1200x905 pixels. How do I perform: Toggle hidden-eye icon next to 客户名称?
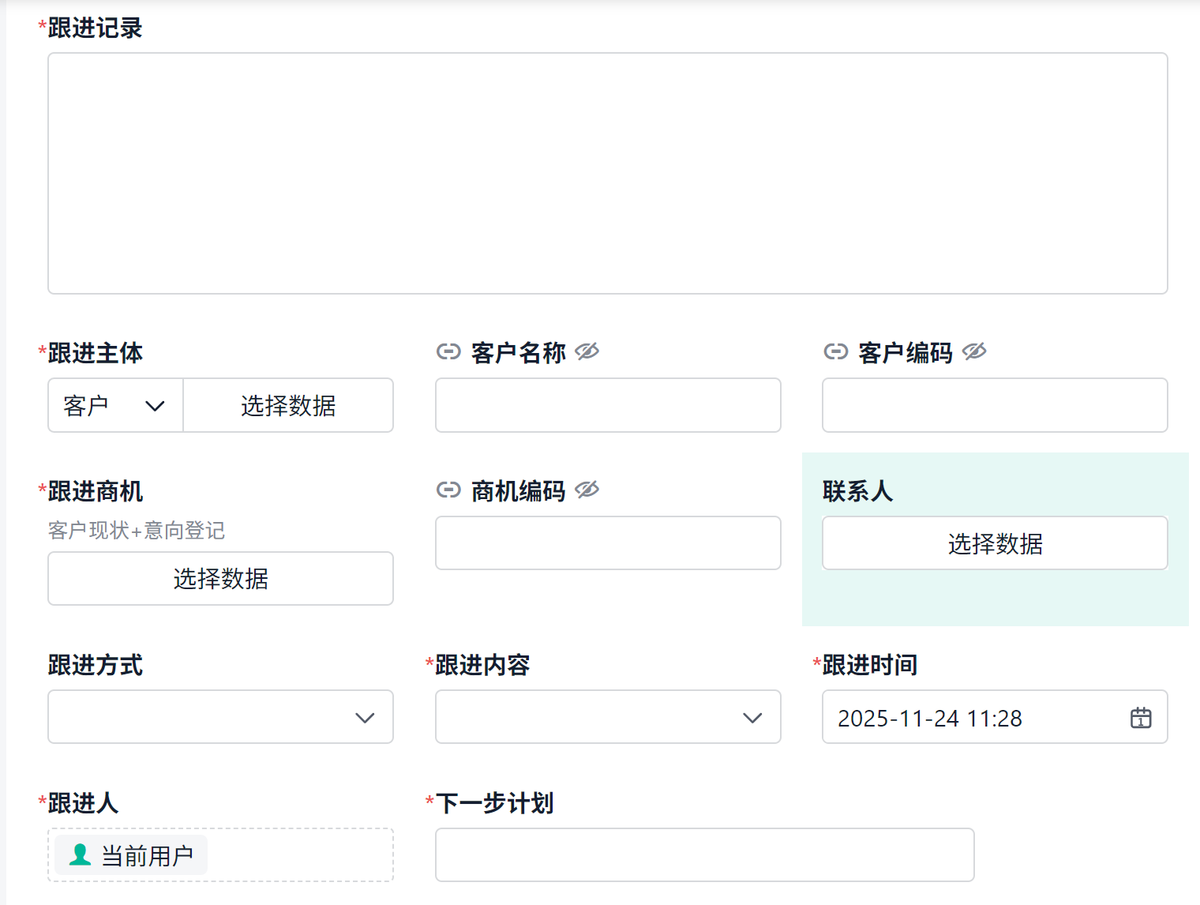587,351
